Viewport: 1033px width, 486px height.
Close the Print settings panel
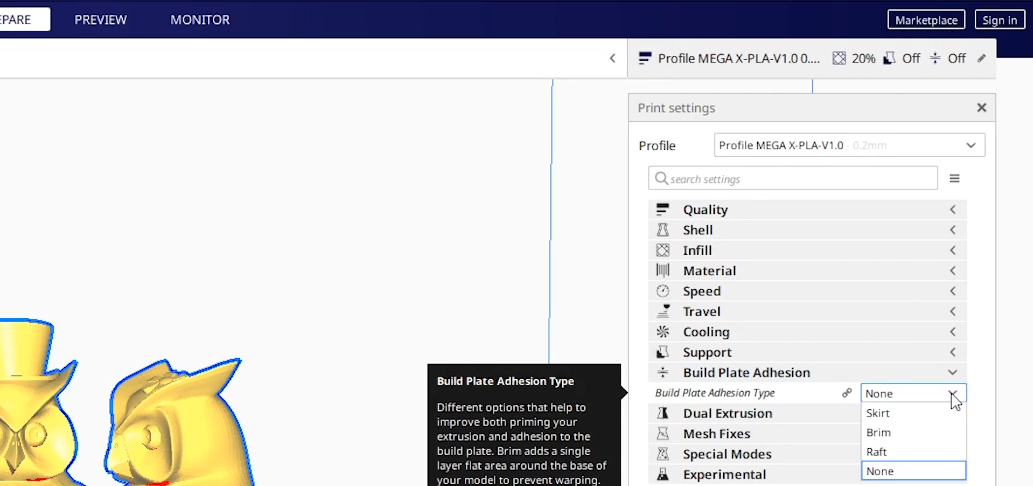[x=982, y=107]
